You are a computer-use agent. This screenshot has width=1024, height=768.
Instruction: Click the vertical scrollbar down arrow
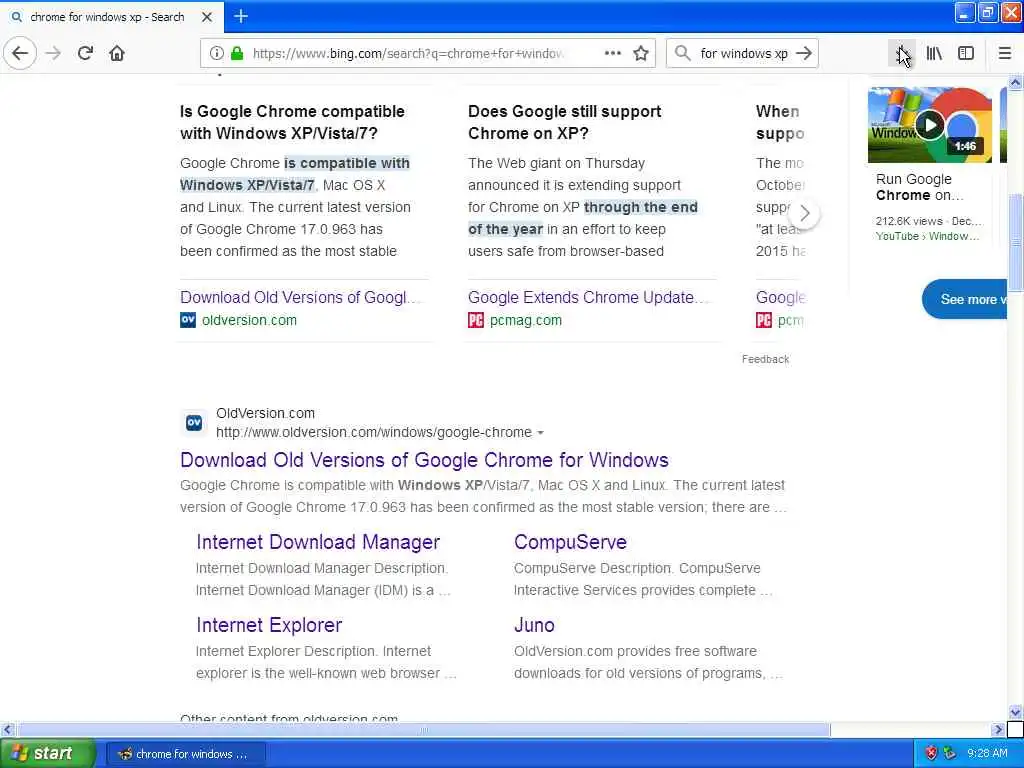pyautogui.click(x=1015, y=712)
